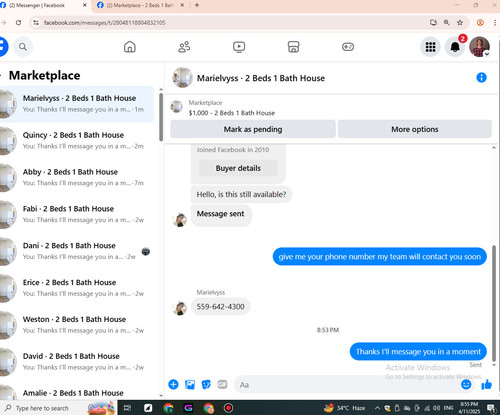Click the Marielvyss header profile thumbnail
This screenshot has height=415, width=500.
182,78
